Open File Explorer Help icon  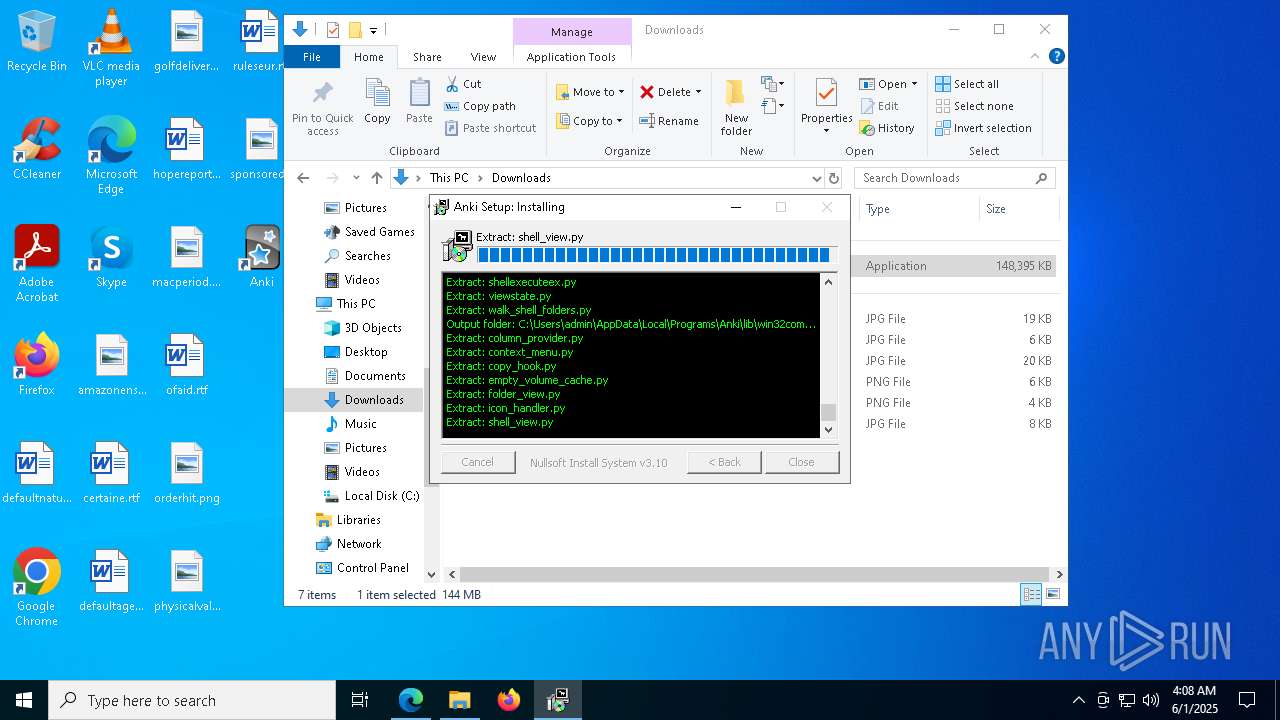[x=1056, y=57]
